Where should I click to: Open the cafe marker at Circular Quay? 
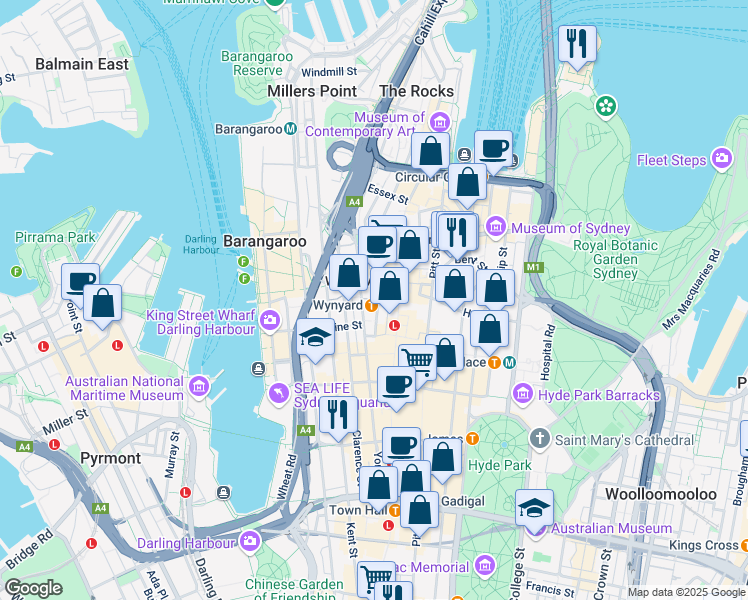point(494,150)
